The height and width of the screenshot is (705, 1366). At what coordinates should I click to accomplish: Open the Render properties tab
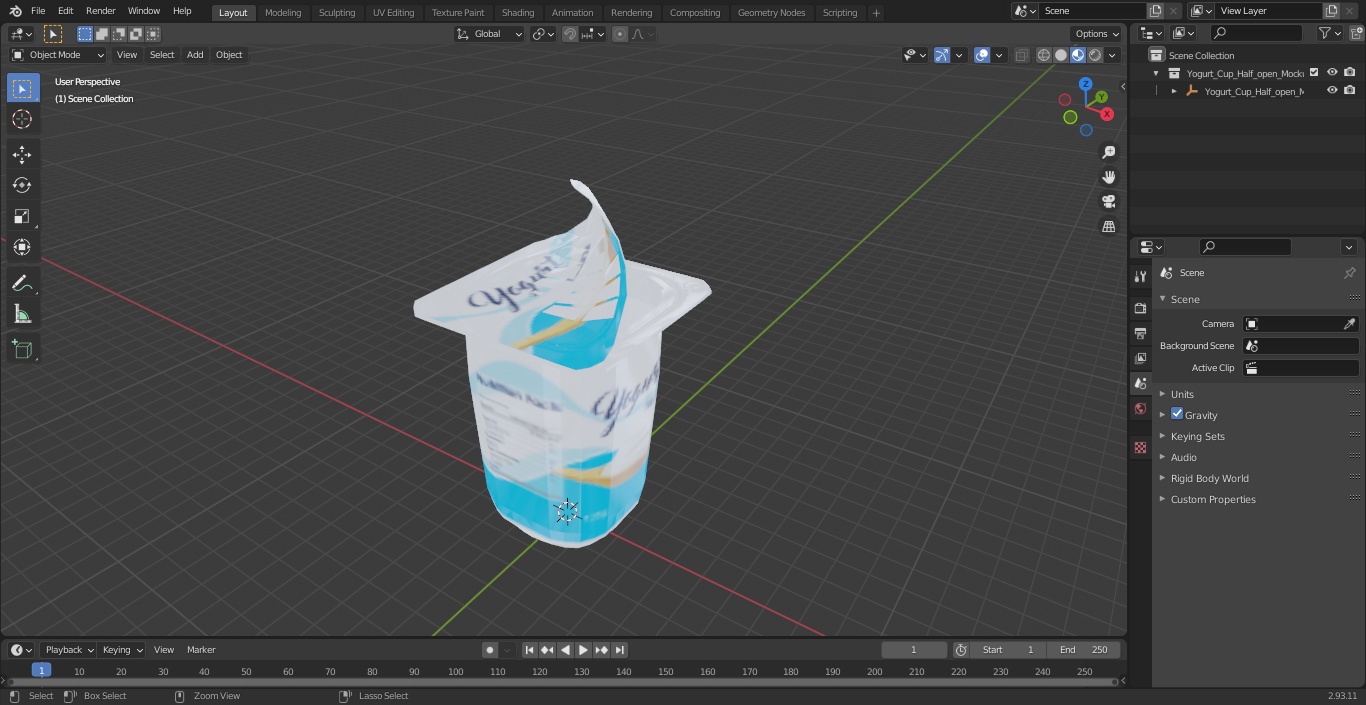(1140, 308)
